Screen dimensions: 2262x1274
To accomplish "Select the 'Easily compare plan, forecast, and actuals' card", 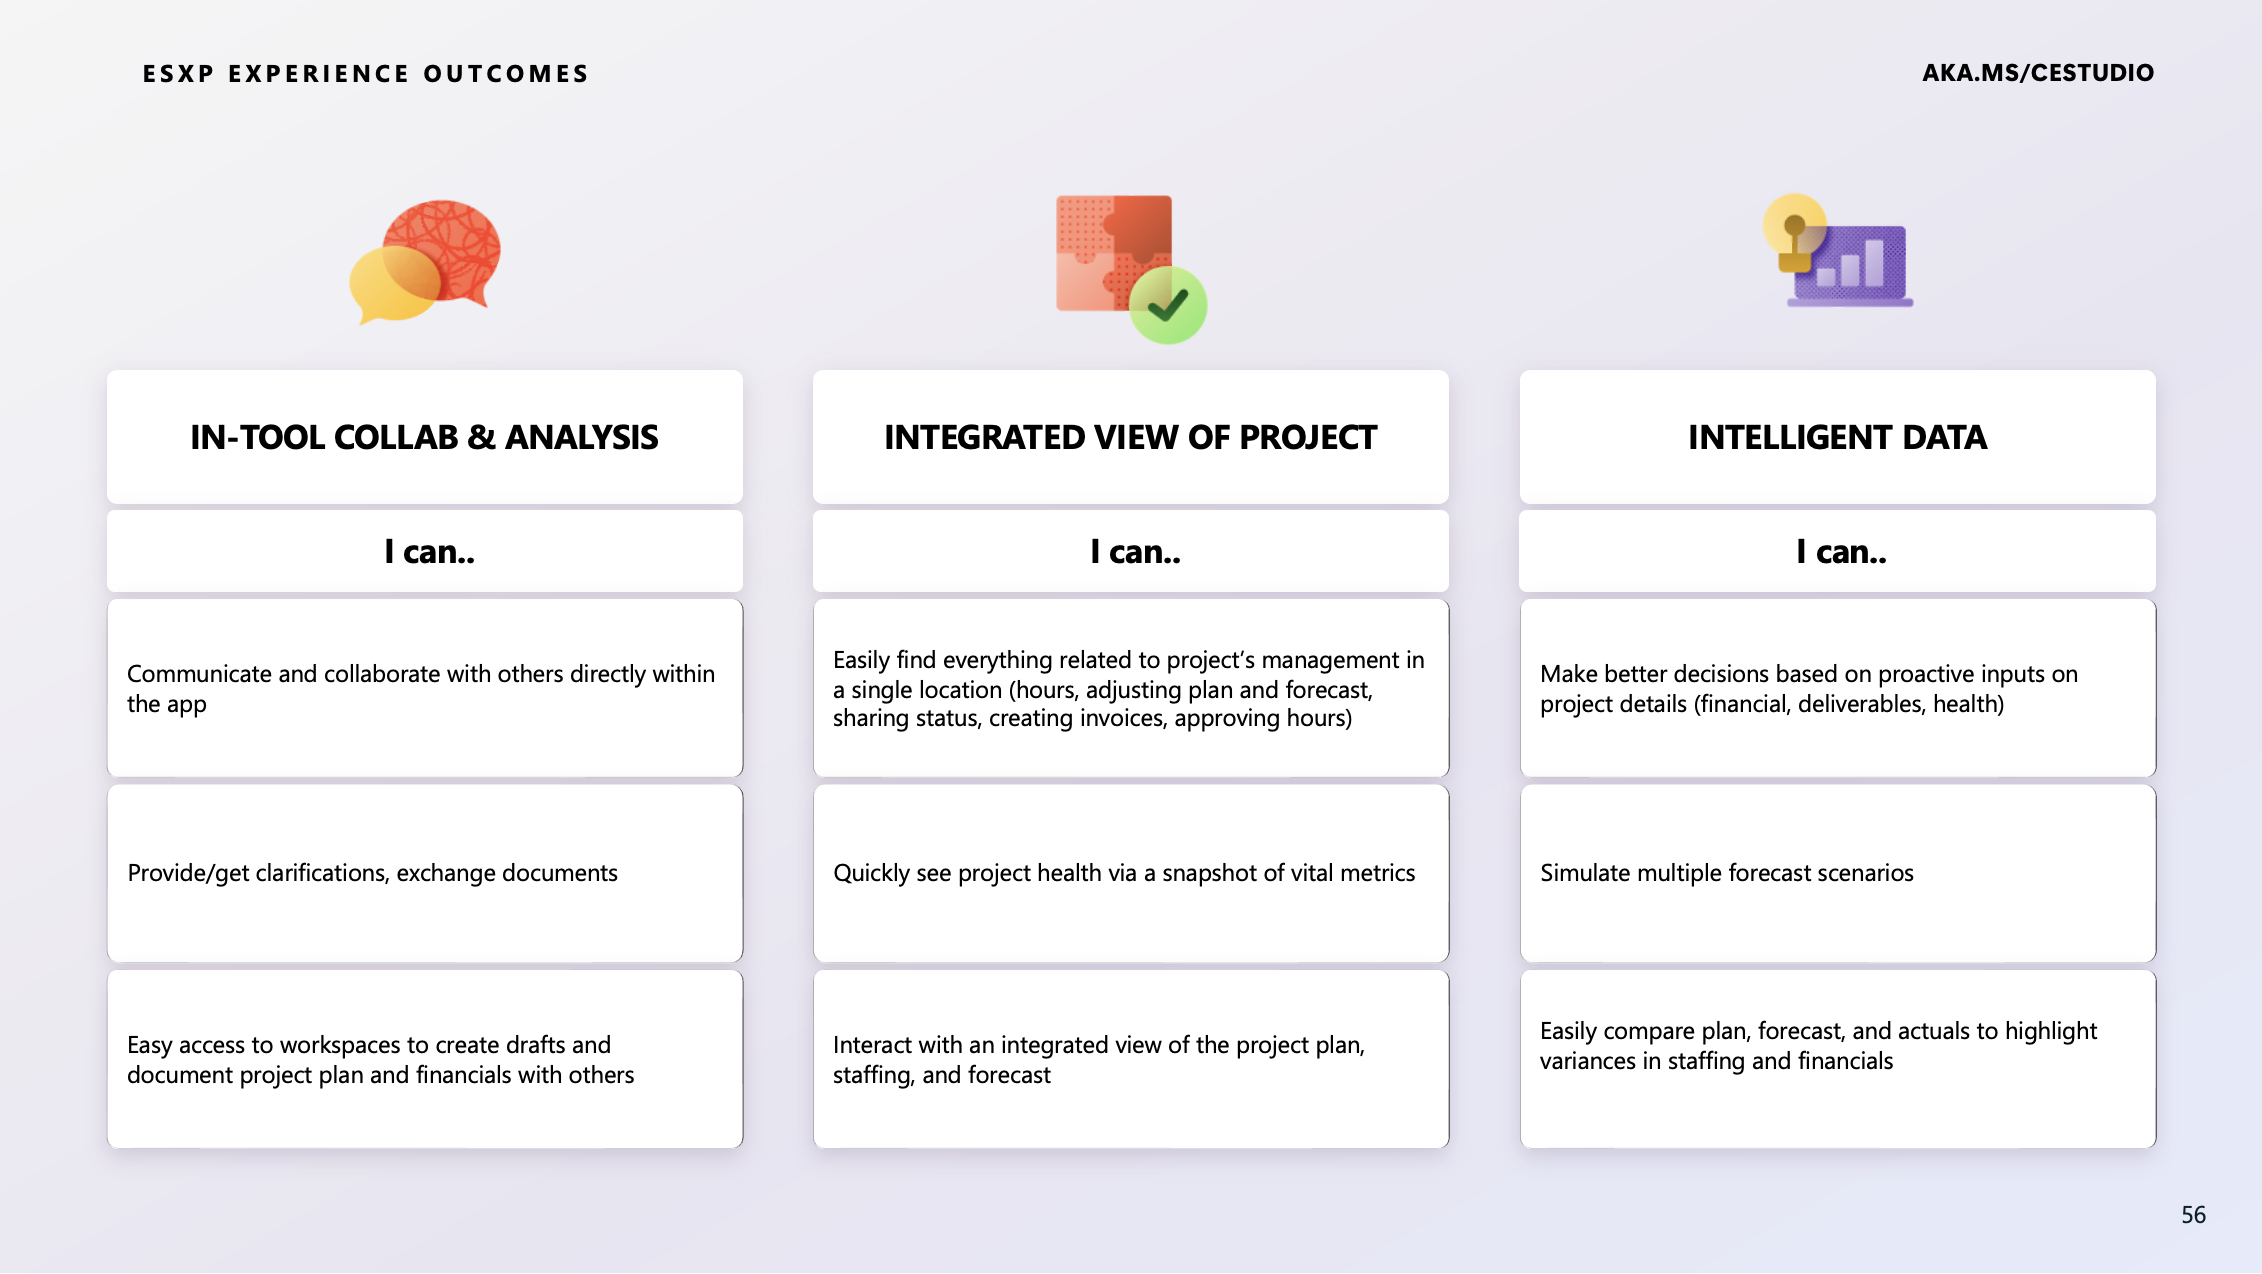I will point(1838,1059).
